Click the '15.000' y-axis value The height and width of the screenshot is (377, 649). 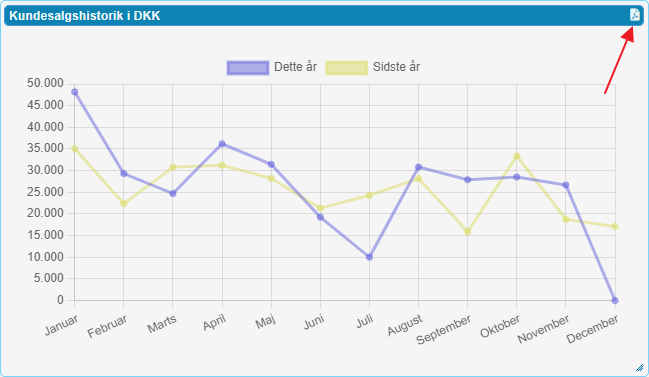coord(46,235)
